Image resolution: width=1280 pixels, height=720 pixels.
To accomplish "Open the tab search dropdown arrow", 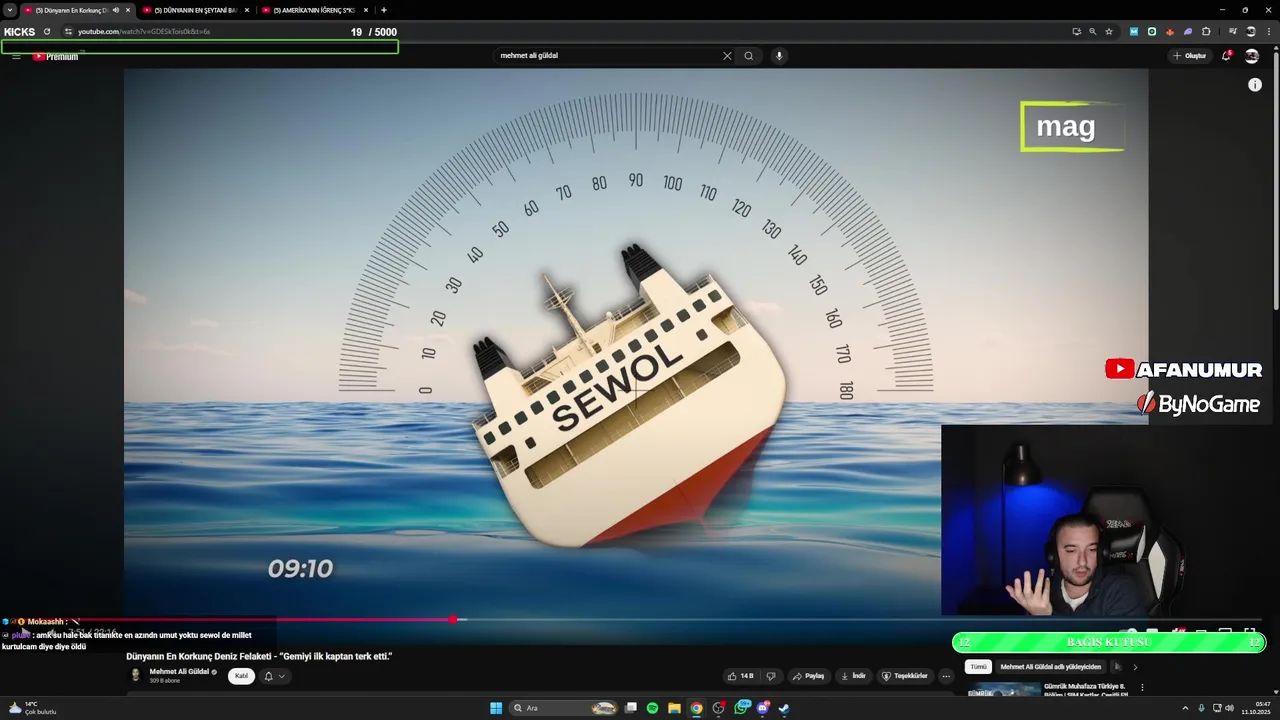I will coord(10,10).
